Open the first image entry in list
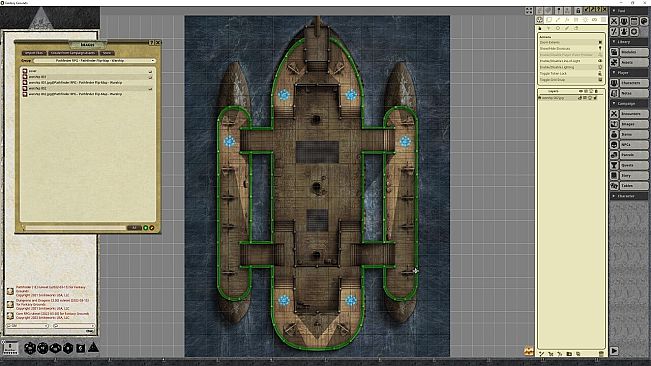The height and width of the screenshot is (366, 651). [x=87, y=71]
